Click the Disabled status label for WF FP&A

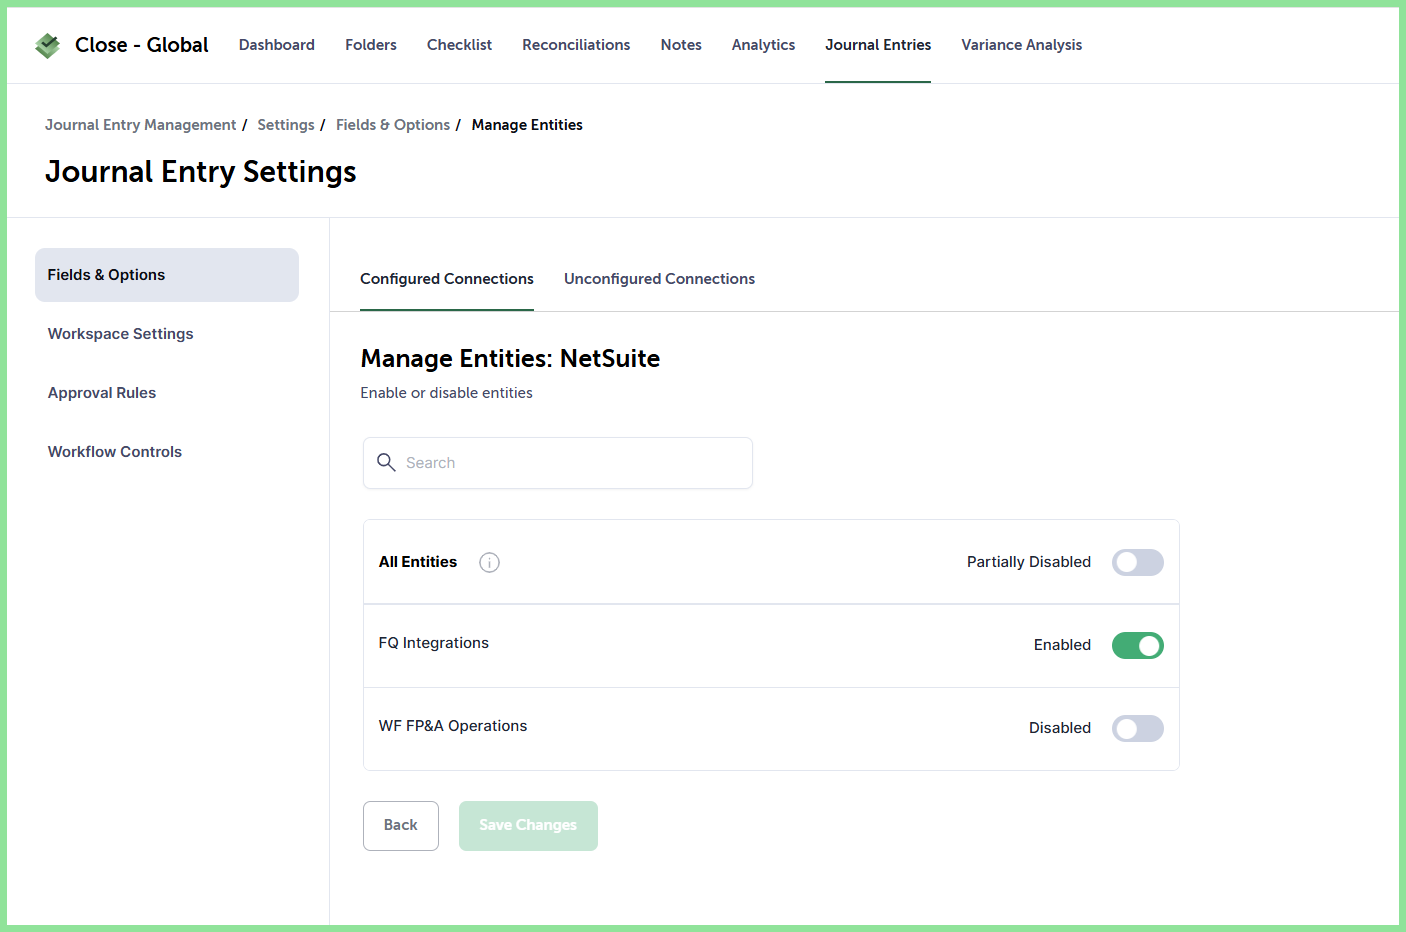click(x=1060, y=728)
